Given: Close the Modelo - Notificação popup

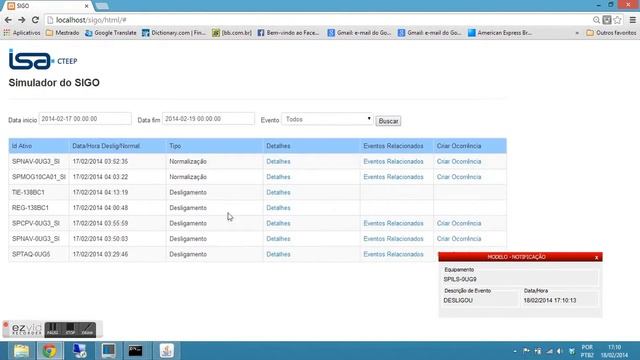Looking at the screenshot, I should [596, 257].
